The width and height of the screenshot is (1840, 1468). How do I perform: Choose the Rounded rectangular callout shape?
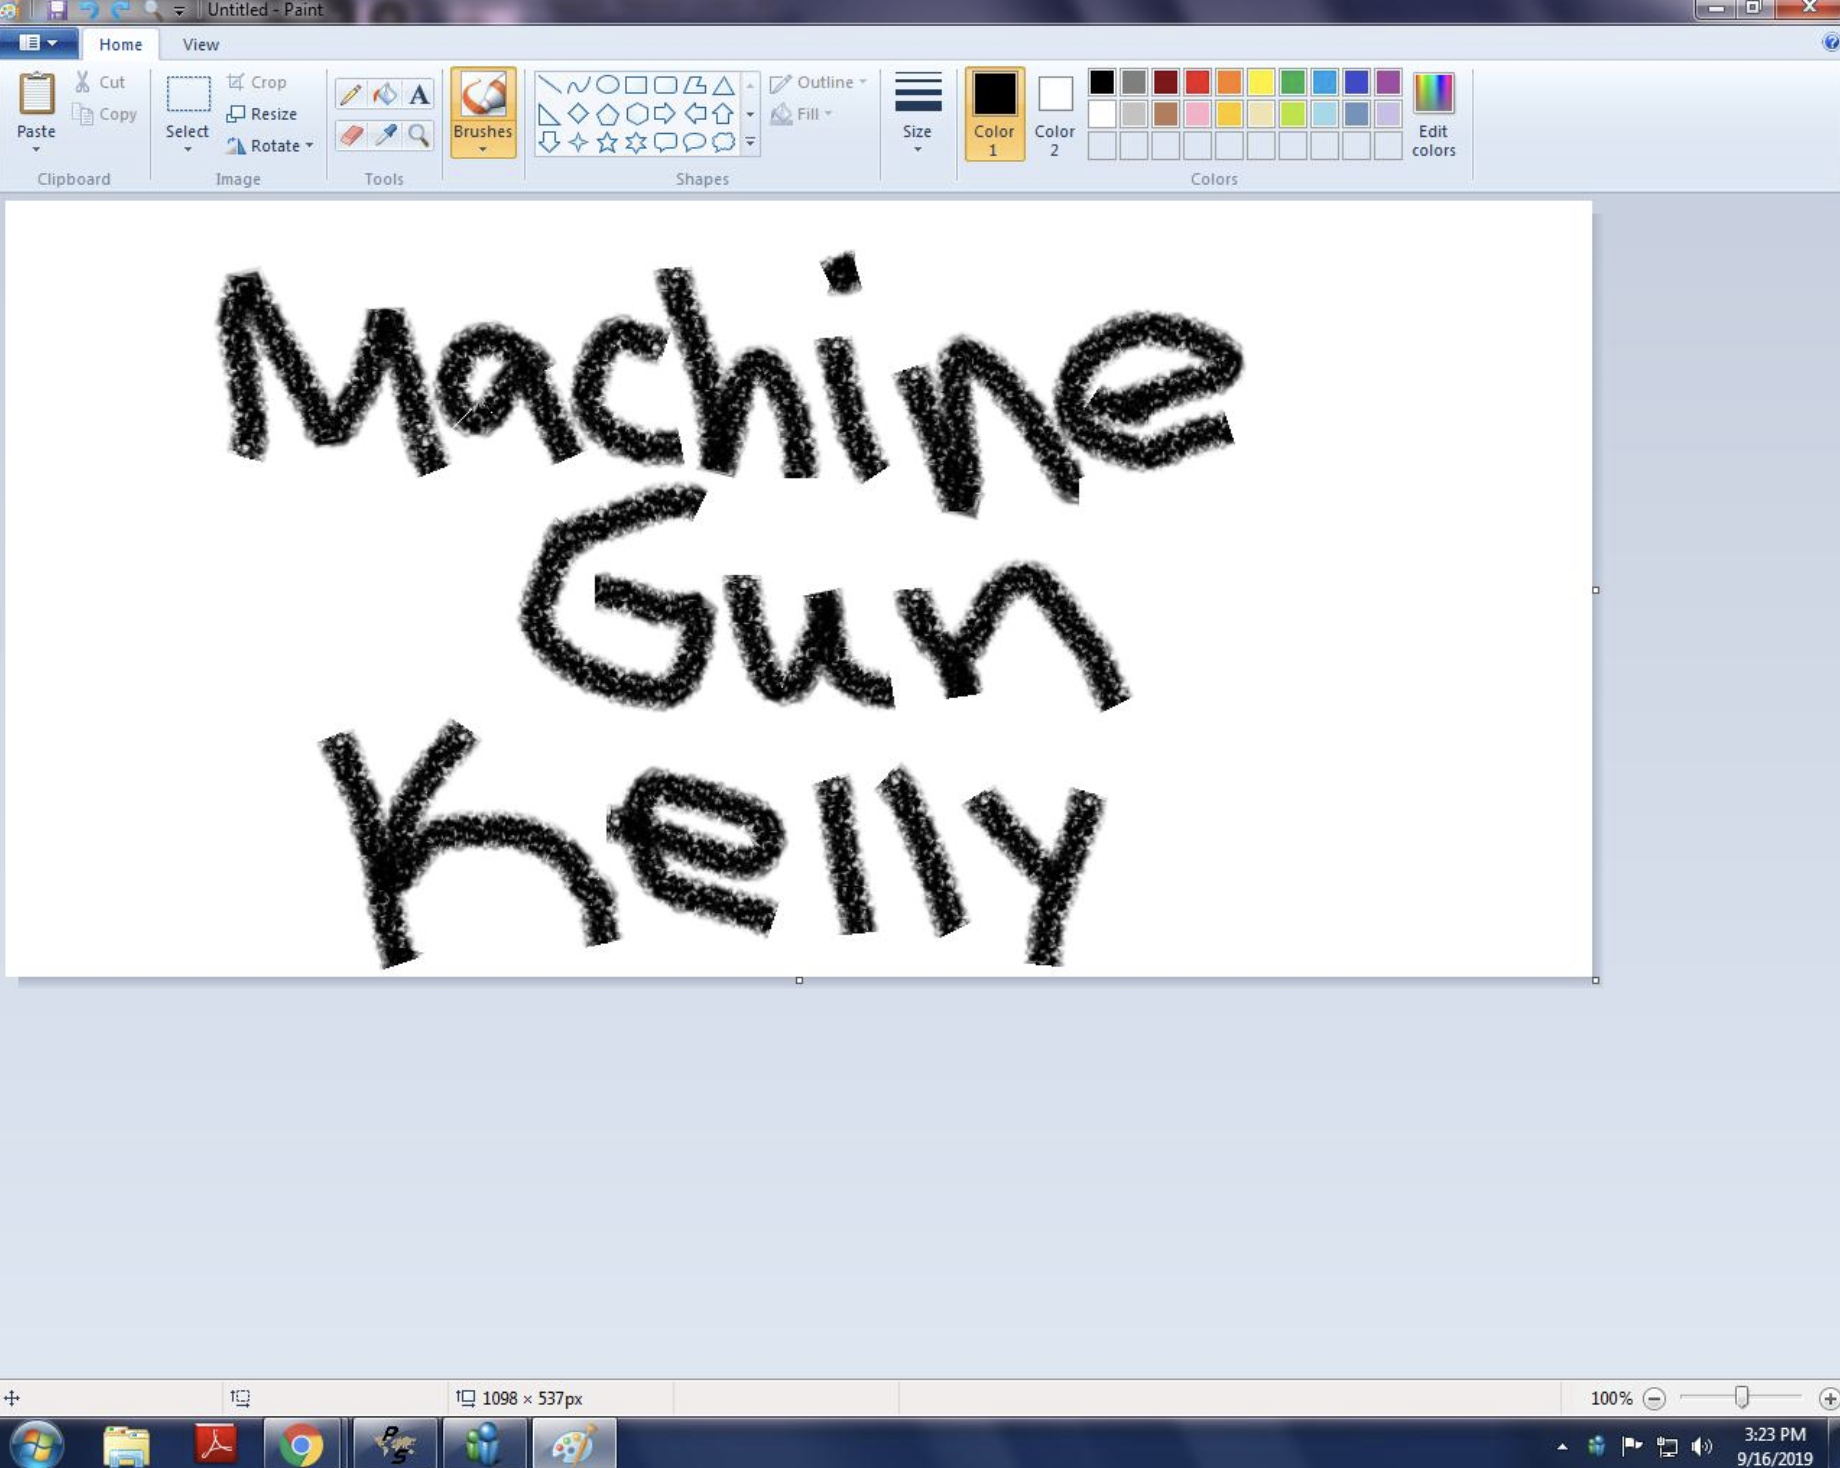pos(665,142)
